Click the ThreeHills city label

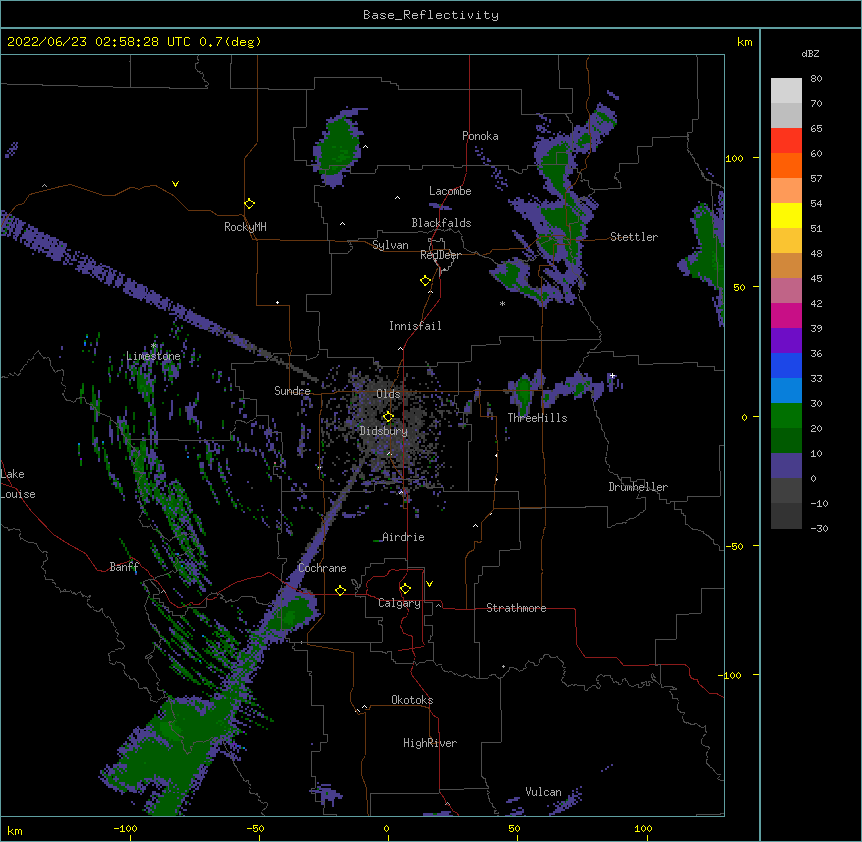coord(537,418)
